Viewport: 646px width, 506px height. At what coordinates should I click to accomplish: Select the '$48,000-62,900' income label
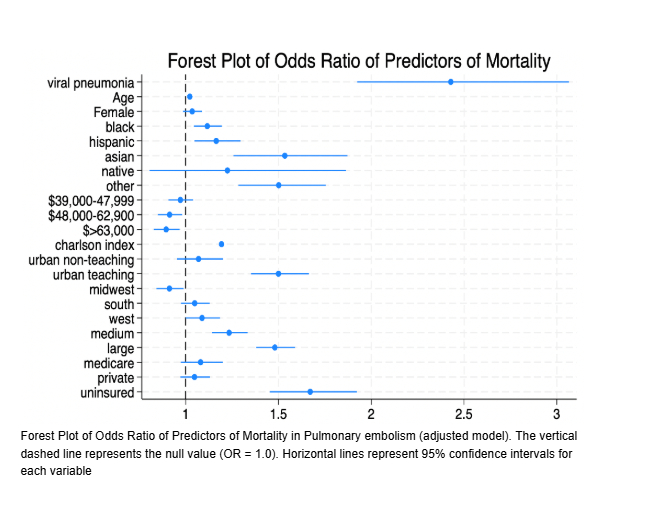92,215
